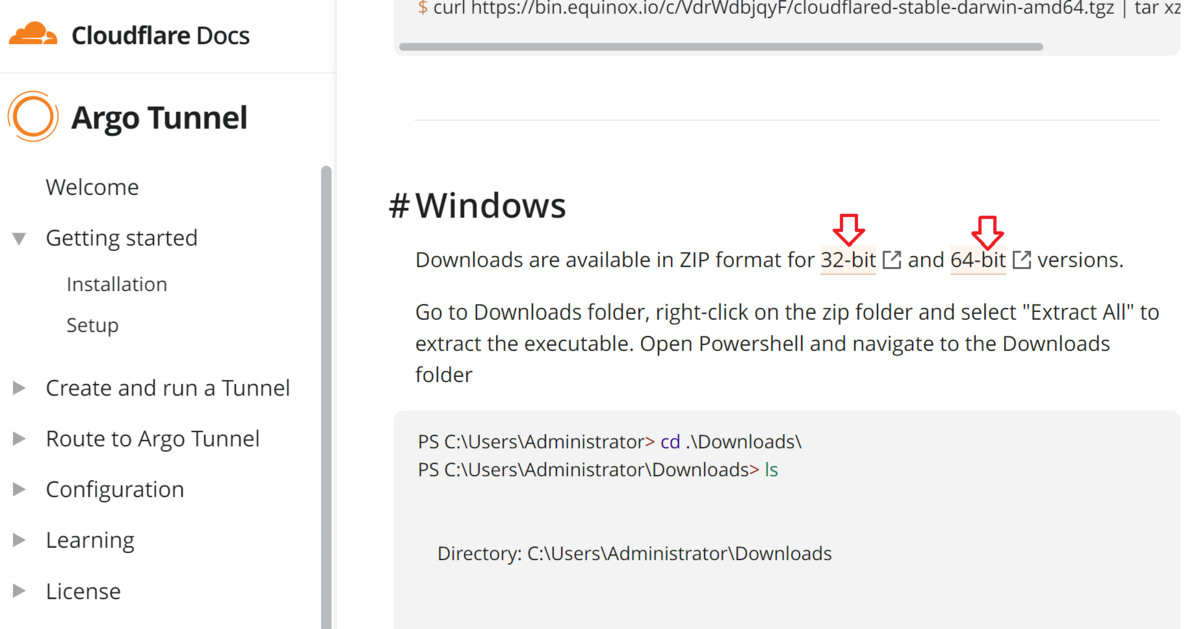Click the Argo Tunnel product title
1200x629 pixels.
tap(159, 117)
